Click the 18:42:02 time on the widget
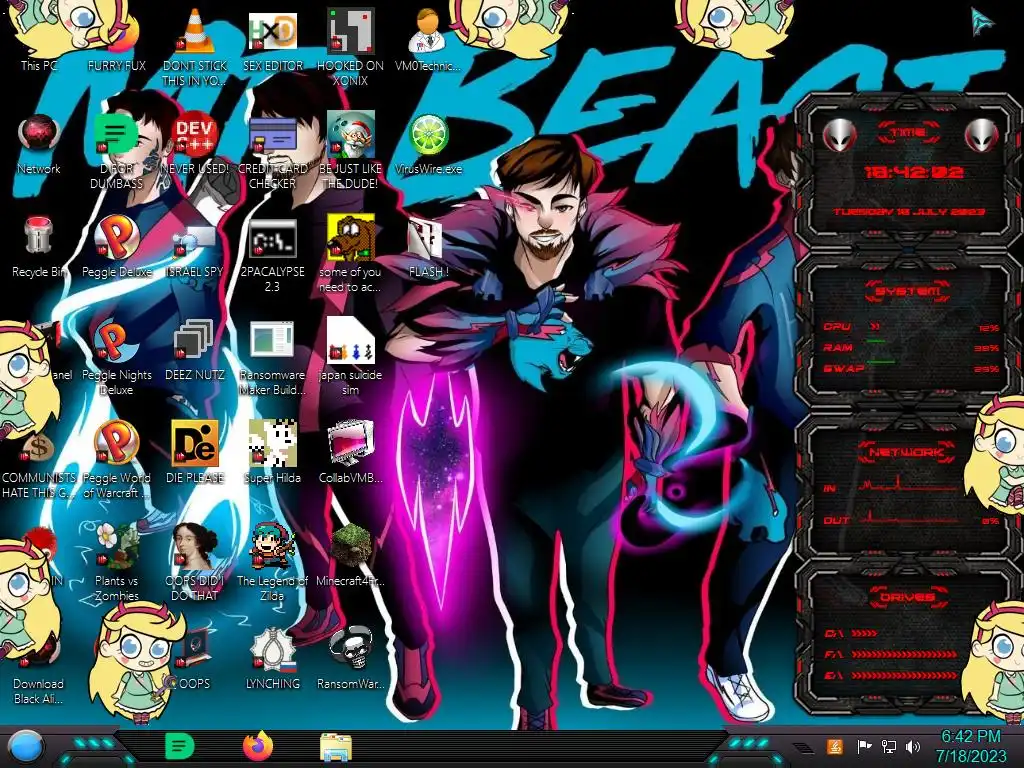 tap(914, 172)
